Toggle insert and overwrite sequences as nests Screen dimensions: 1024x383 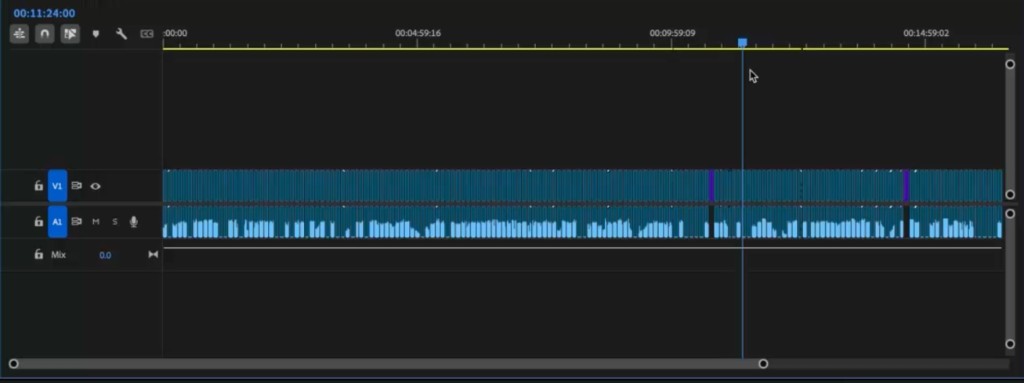20,34
